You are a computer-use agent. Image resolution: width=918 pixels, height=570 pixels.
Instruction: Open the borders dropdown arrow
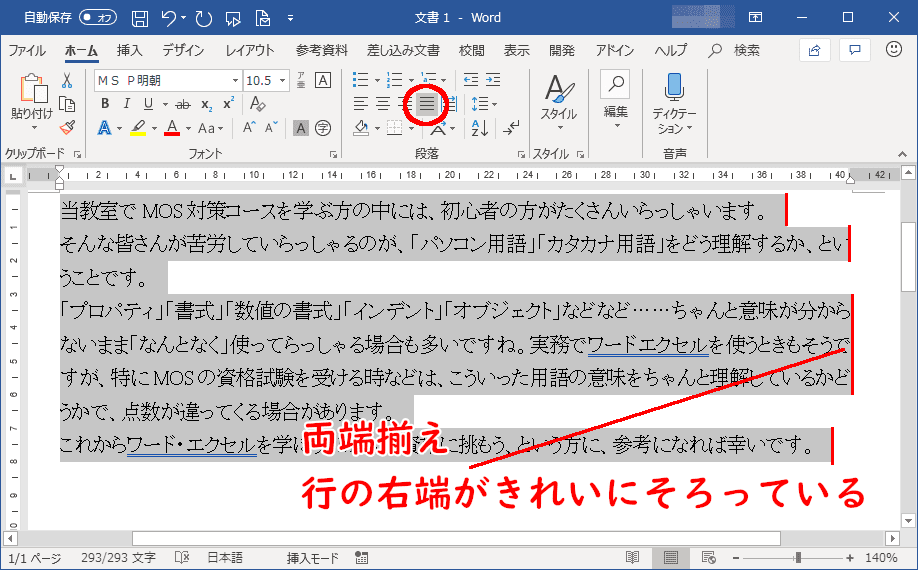[412, 128]
